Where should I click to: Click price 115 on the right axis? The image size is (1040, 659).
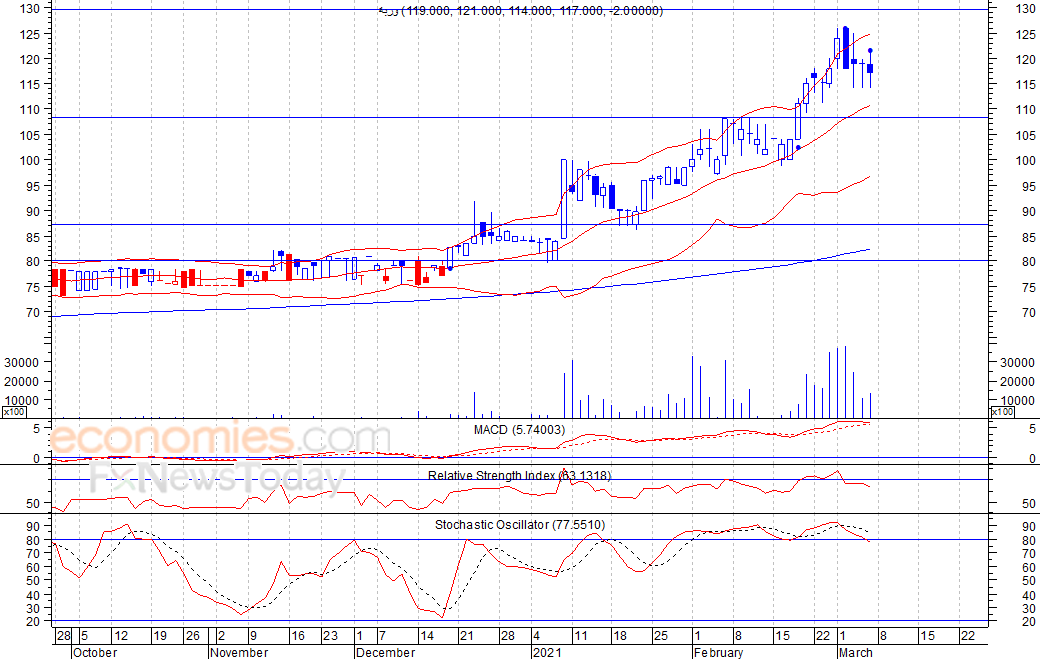pos(1025,84)
